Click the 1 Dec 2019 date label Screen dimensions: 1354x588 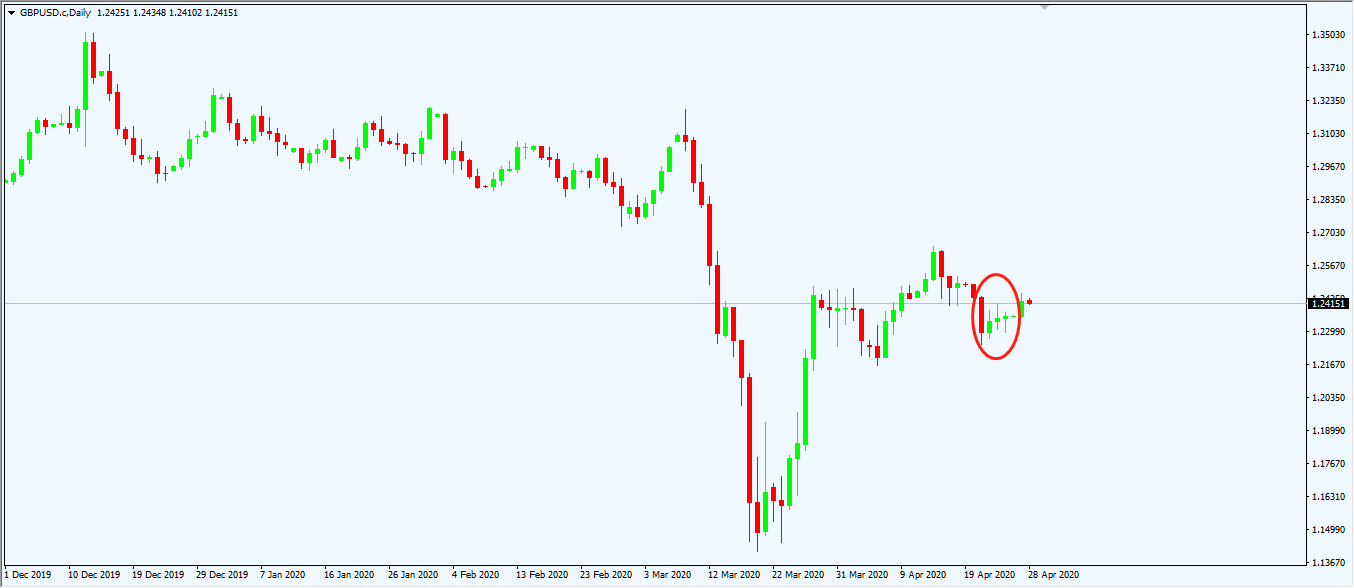tap(28, 575)
